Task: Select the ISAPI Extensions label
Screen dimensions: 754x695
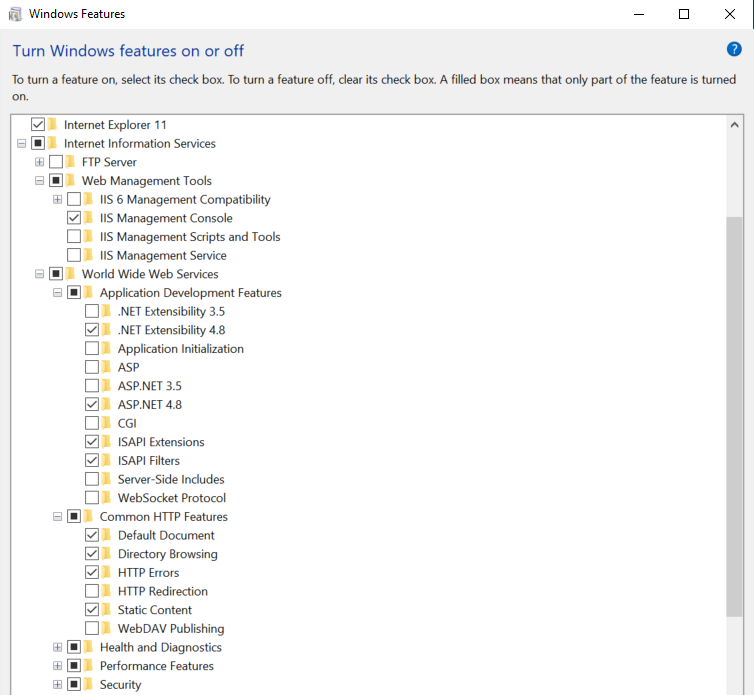Action: pos(161,442)
